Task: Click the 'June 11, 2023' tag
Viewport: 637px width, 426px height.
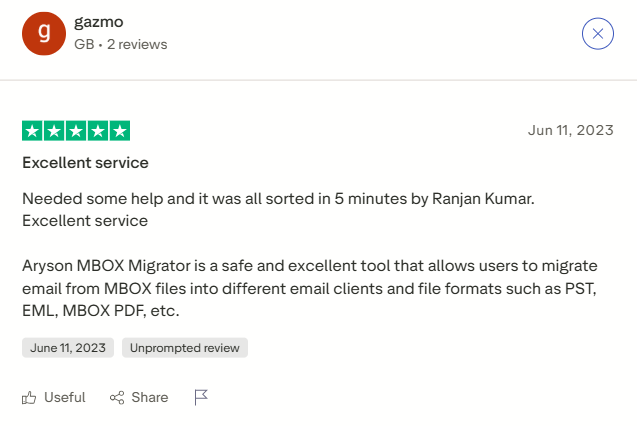Action: coord(68,348)
